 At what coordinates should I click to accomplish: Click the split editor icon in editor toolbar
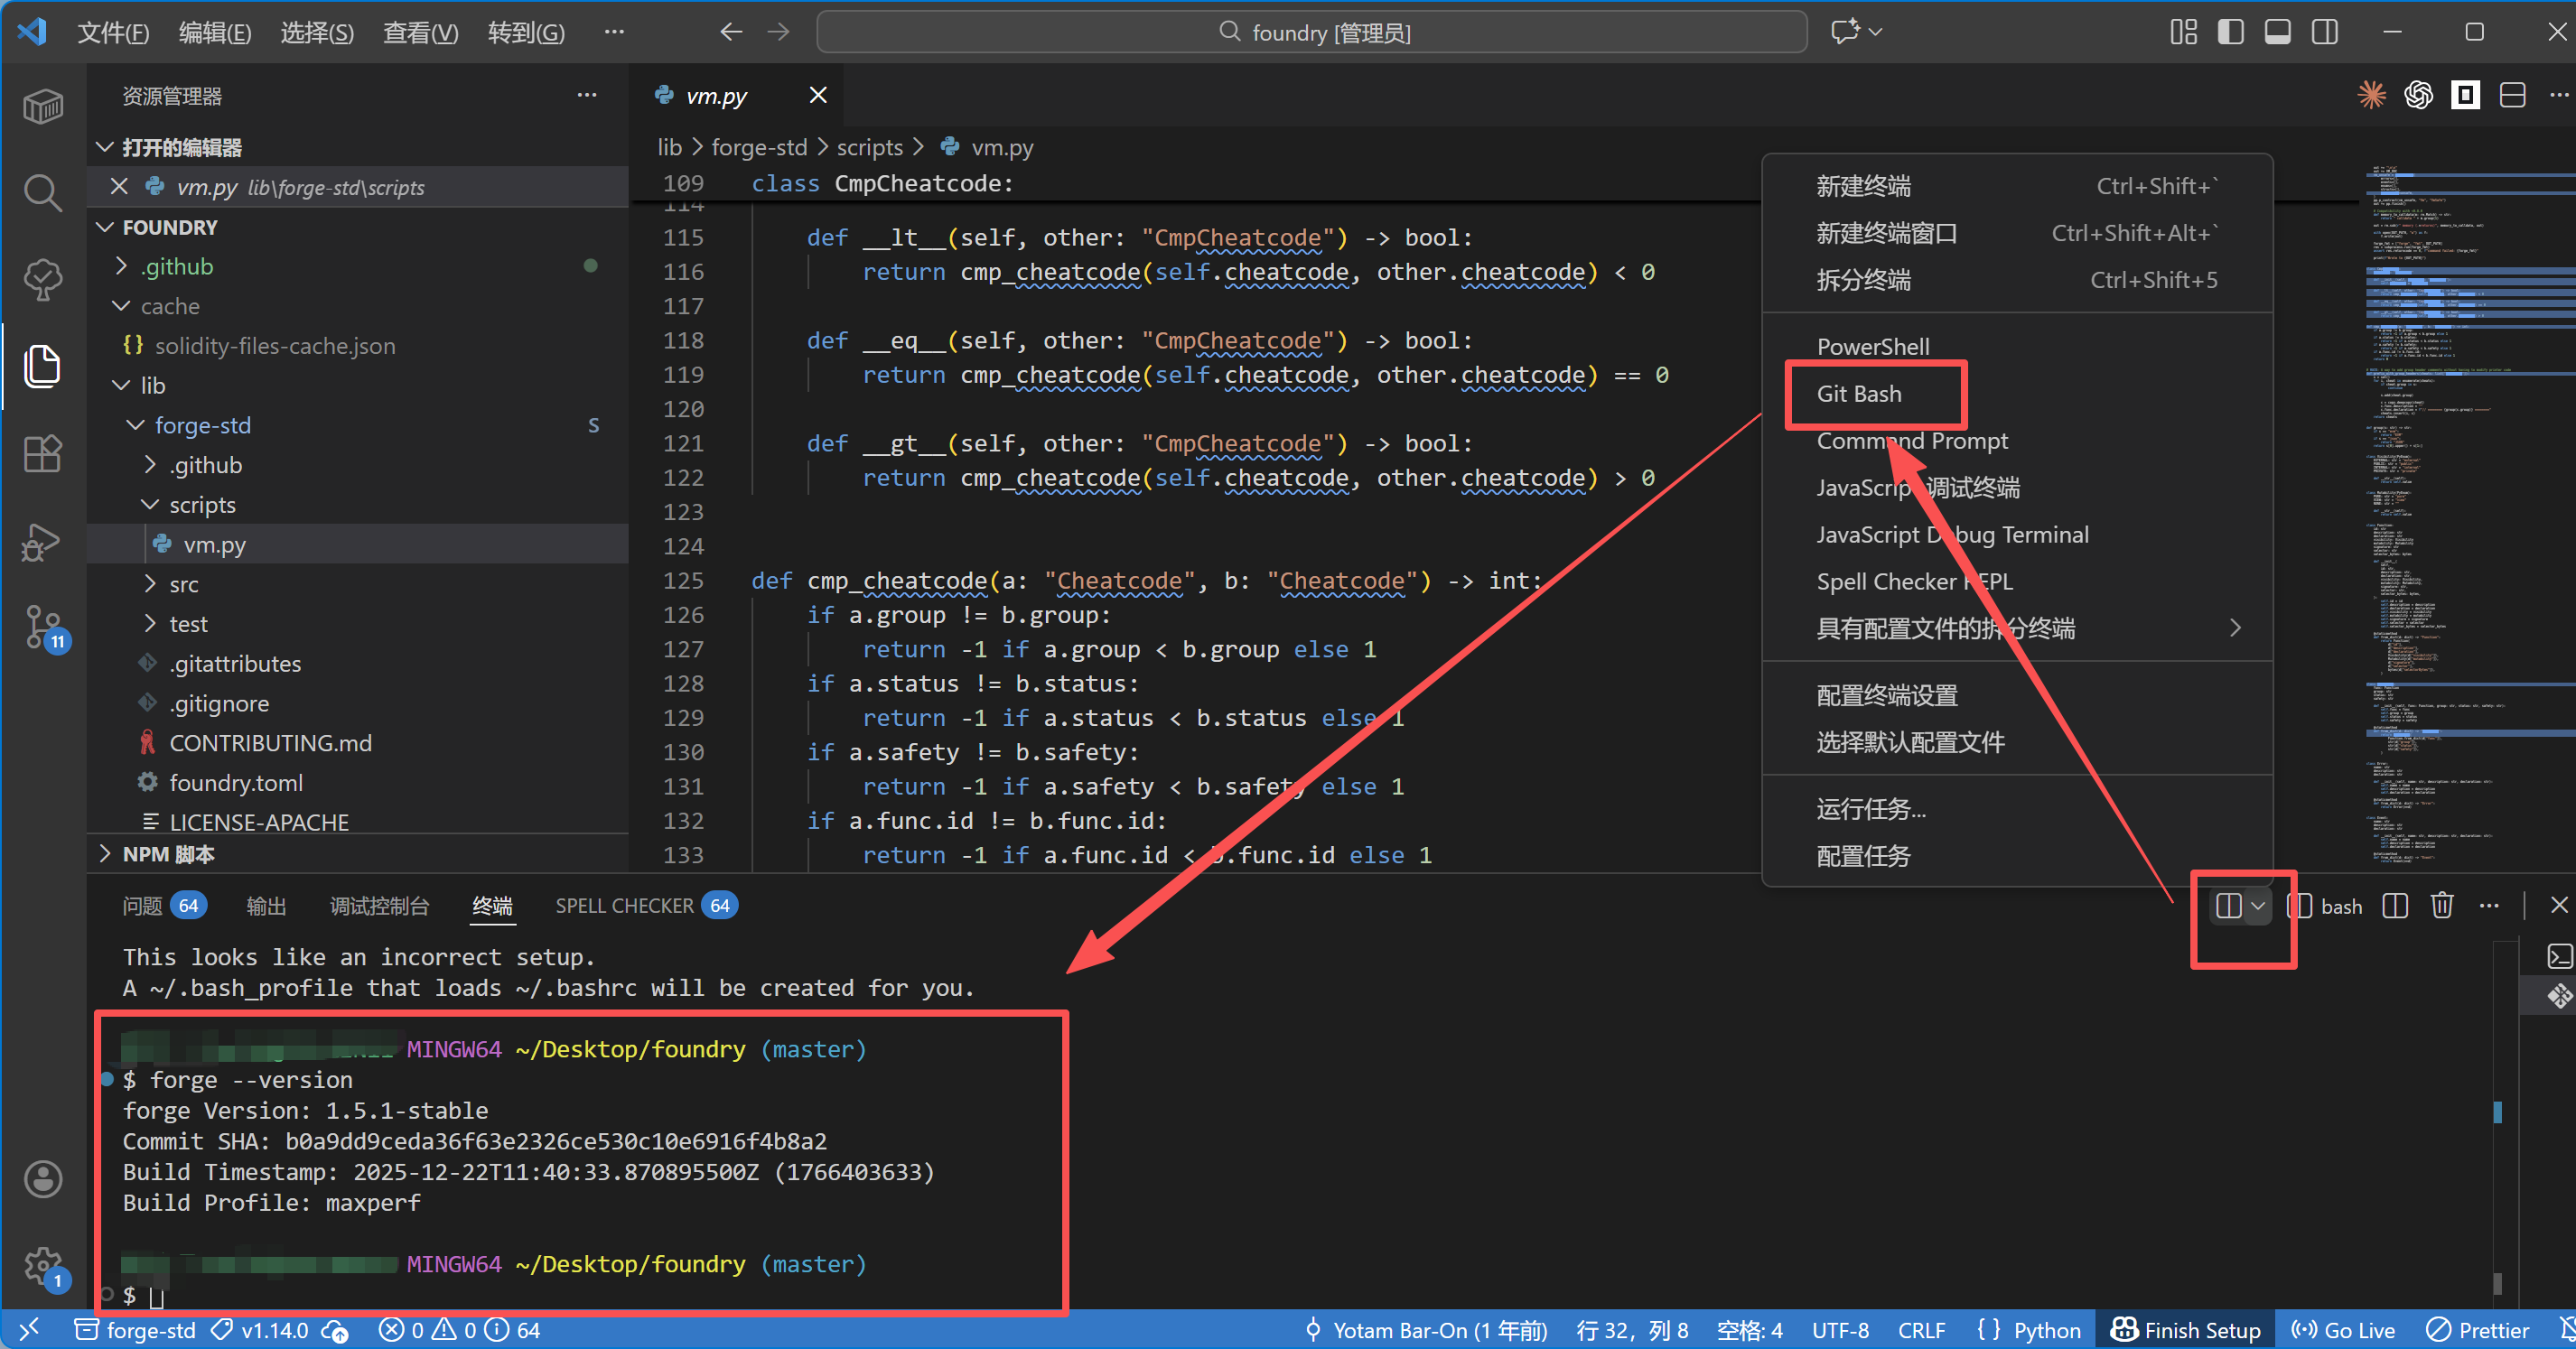point(2512,96)
